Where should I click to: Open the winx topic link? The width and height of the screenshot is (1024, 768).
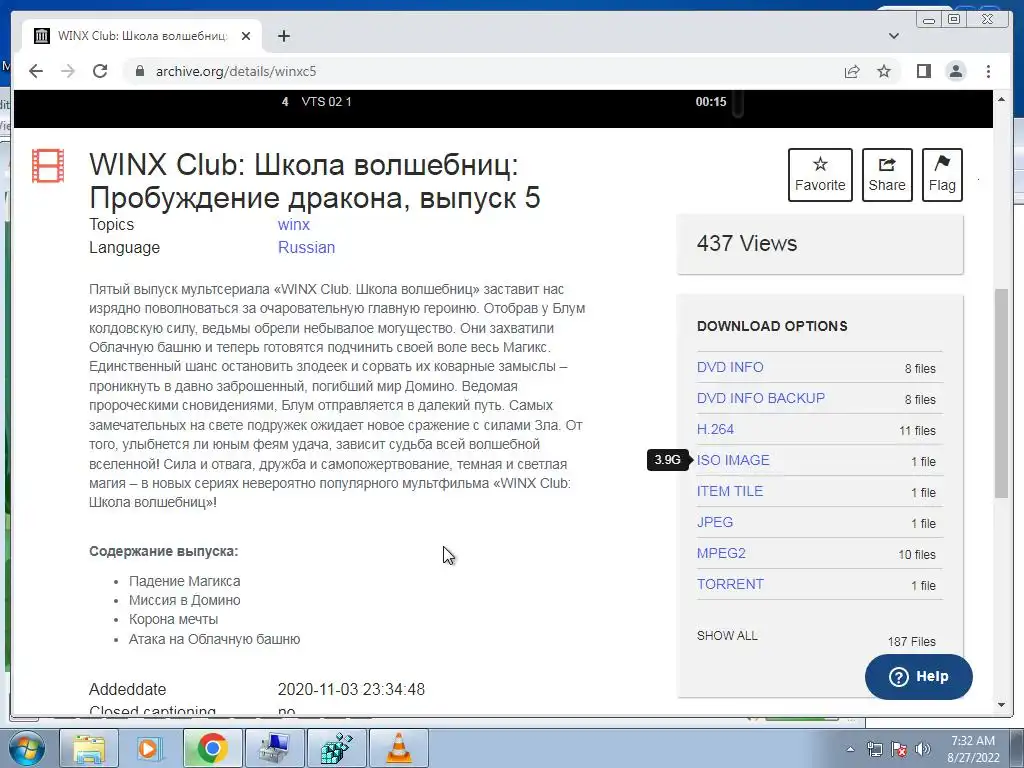[x=293, y=225]
